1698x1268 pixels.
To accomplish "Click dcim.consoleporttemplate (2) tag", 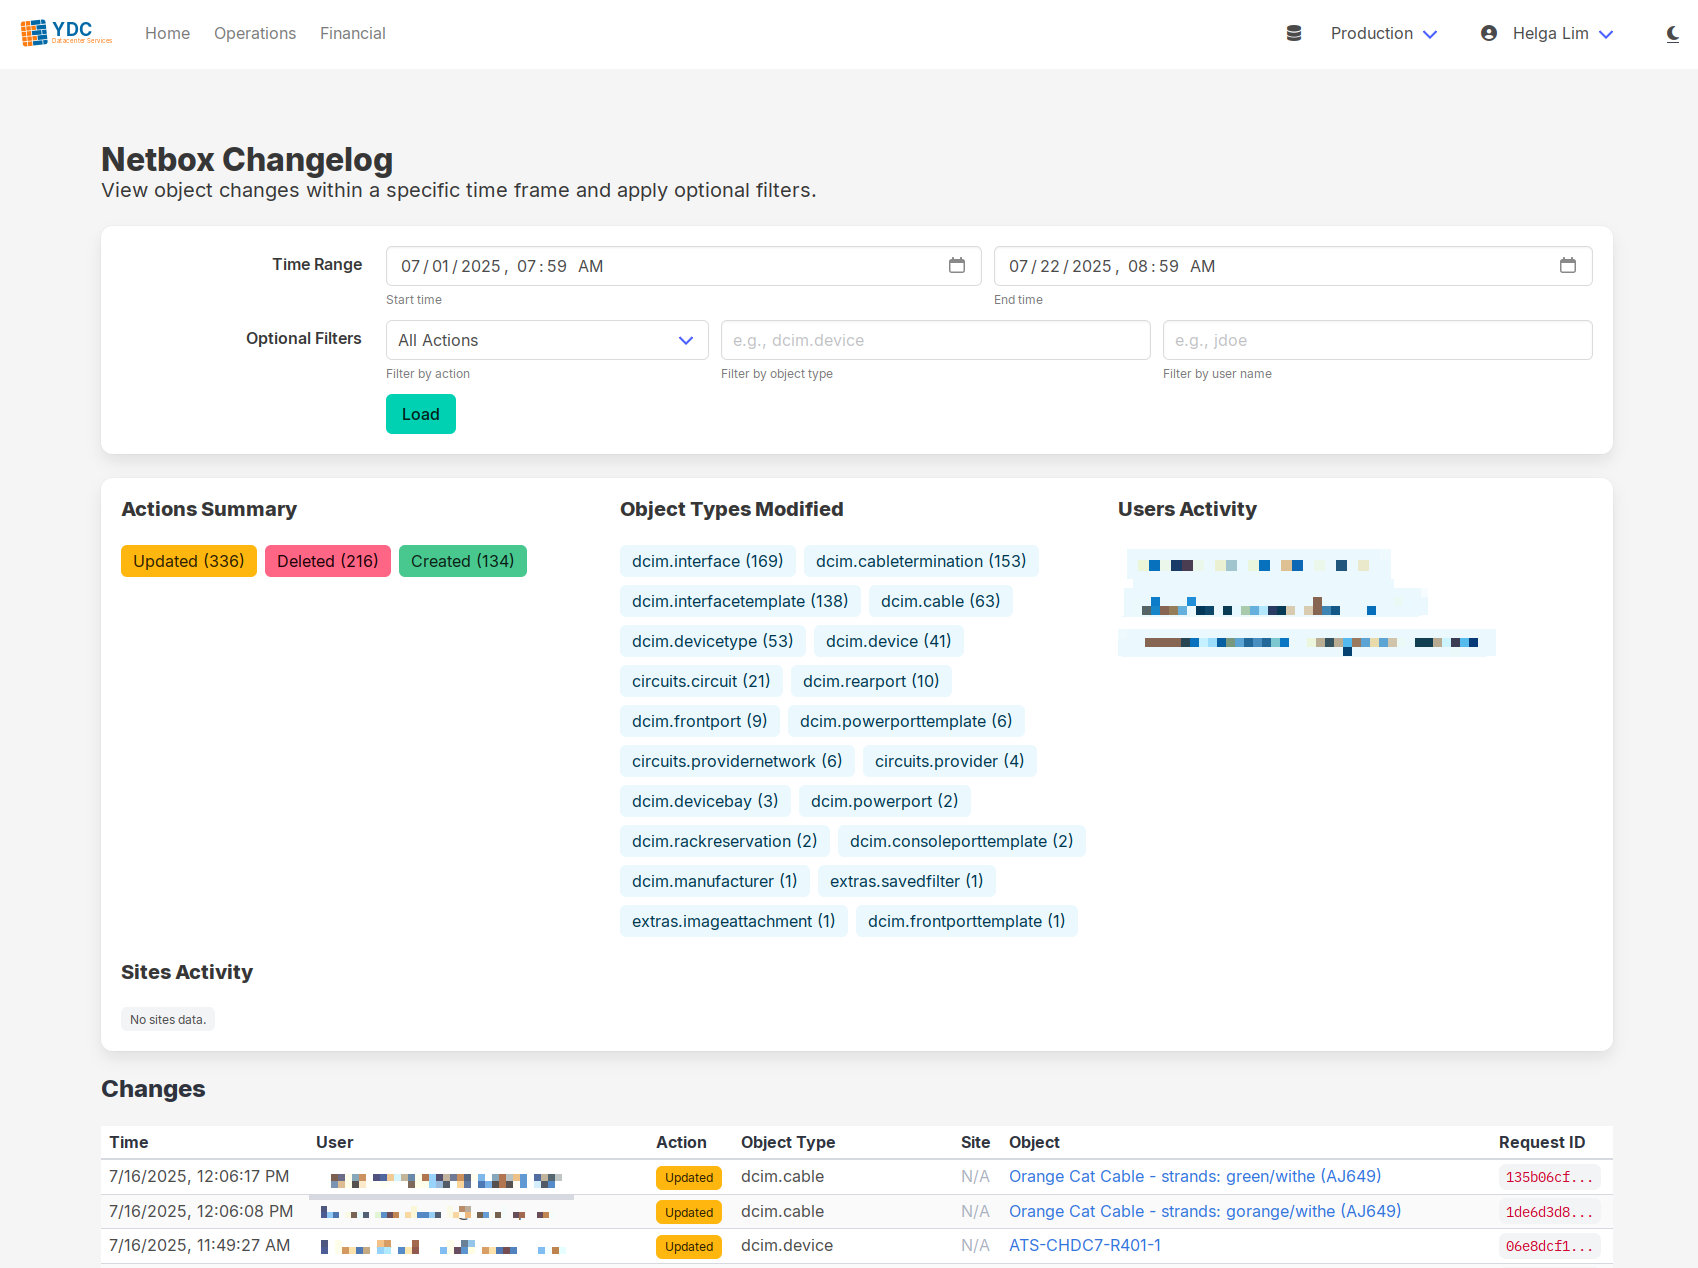I will coord(962,841).
